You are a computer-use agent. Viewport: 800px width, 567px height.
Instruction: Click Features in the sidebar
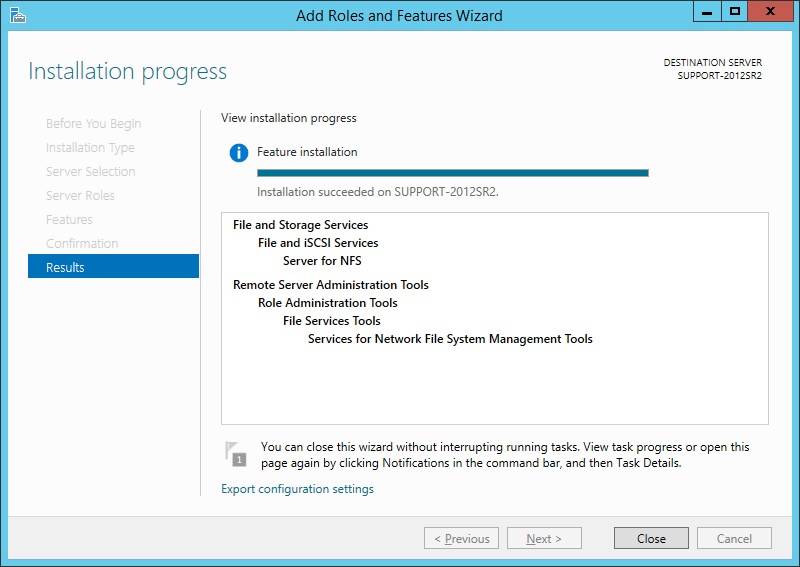(69, 220)
